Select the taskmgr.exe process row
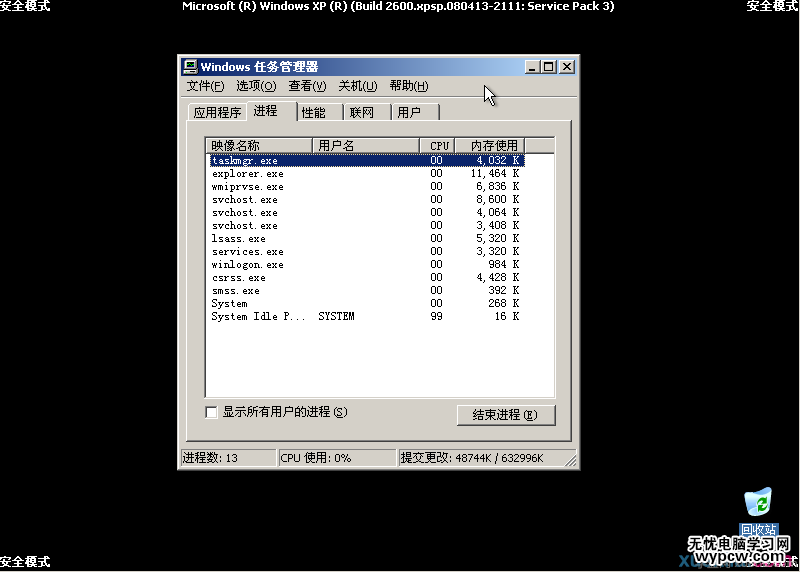Viewport: 800px width, 572px height. point(367,160)
